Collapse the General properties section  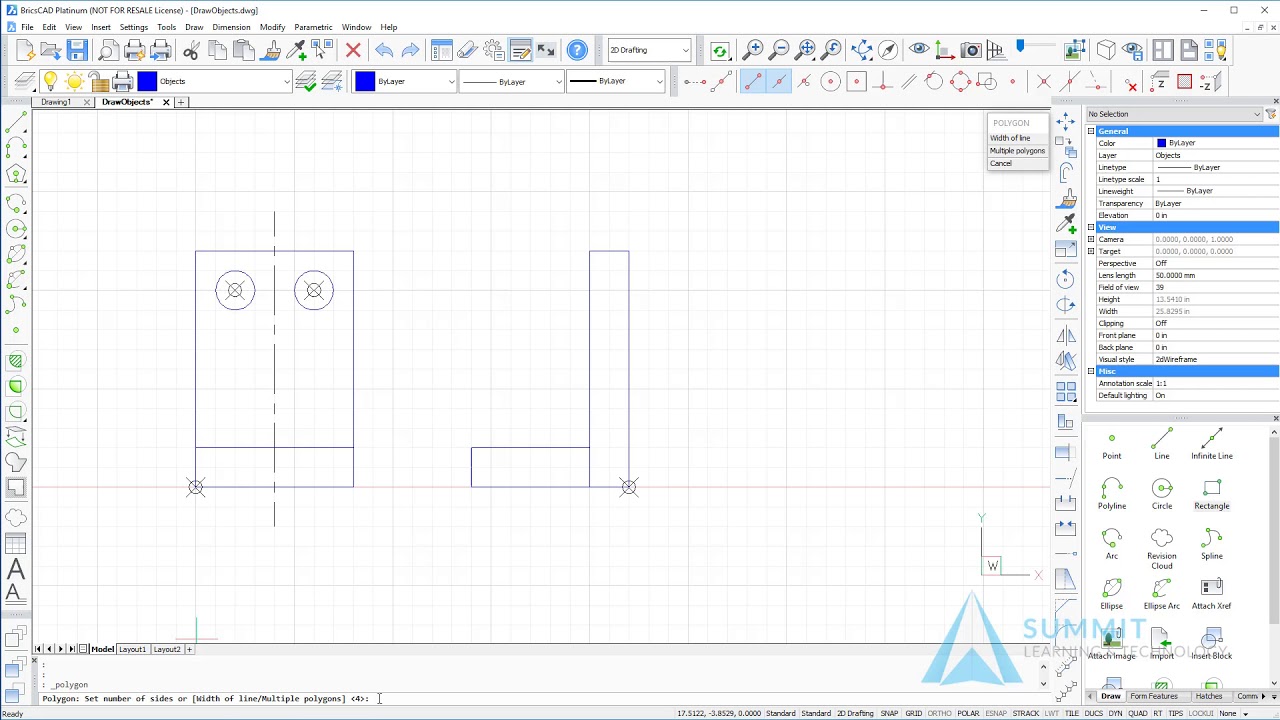(1091, 131)
